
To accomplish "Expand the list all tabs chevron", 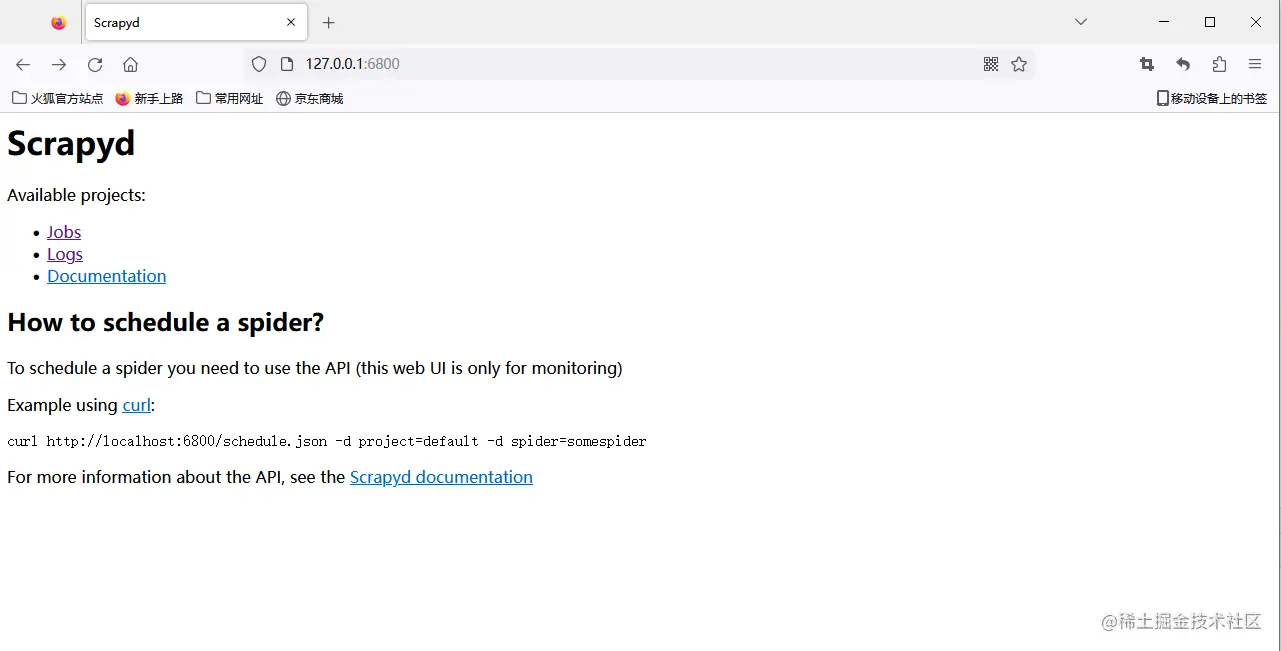I will point(1081,22).
